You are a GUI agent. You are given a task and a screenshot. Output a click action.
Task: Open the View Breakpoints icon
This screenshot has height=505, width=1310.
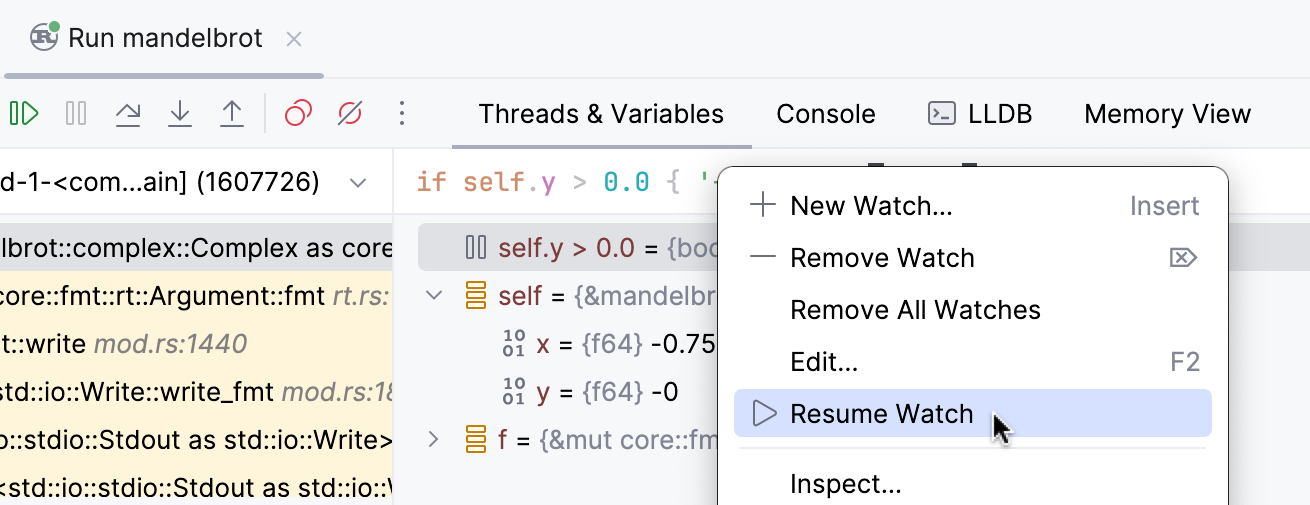click(298, 114)
